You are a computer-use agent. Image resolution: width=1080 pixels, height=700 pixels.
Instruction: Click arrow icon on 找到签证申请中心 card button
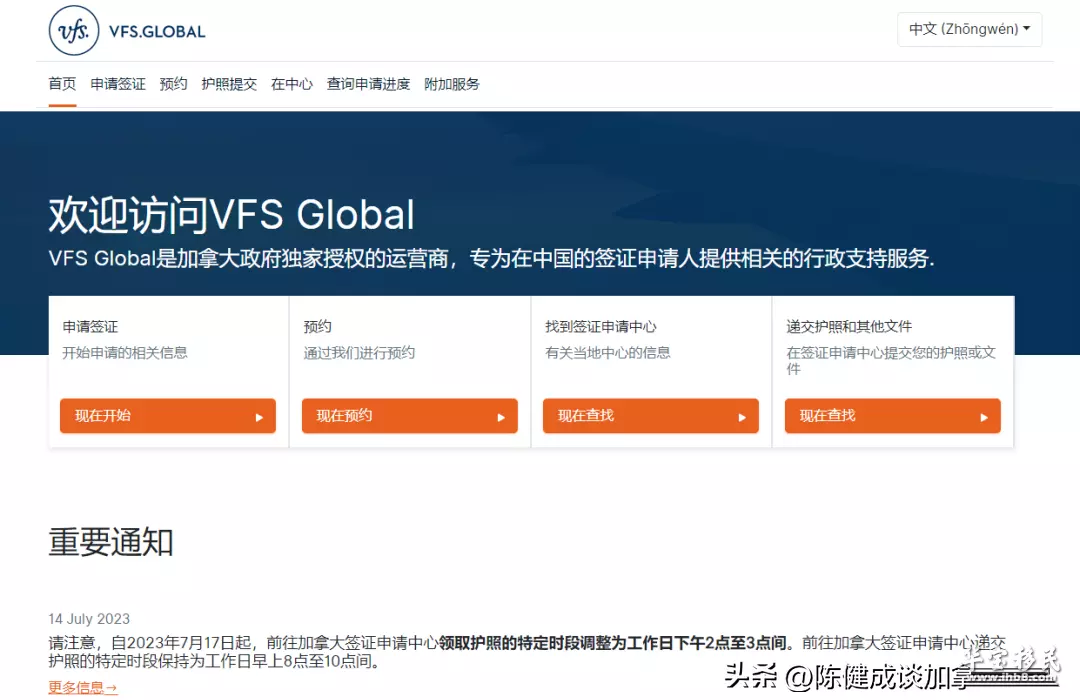tap(742, 418)
